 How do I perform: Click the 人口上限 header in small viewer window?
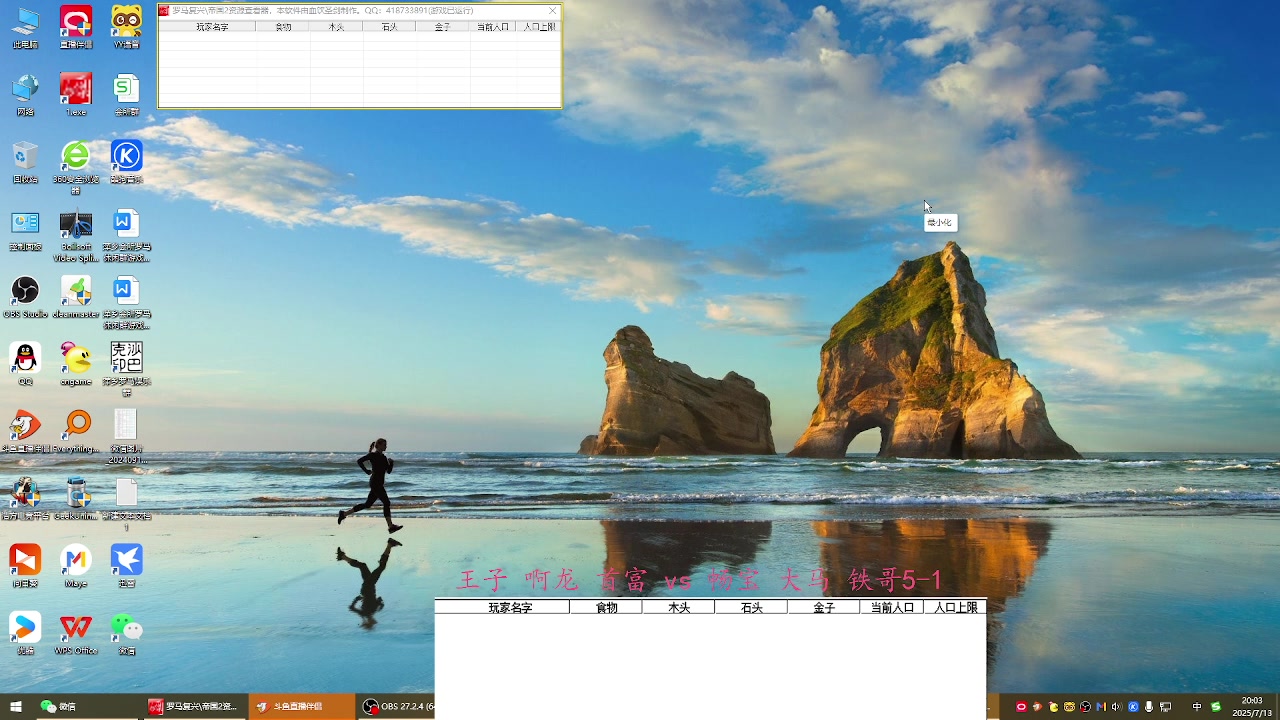point(539,27)
